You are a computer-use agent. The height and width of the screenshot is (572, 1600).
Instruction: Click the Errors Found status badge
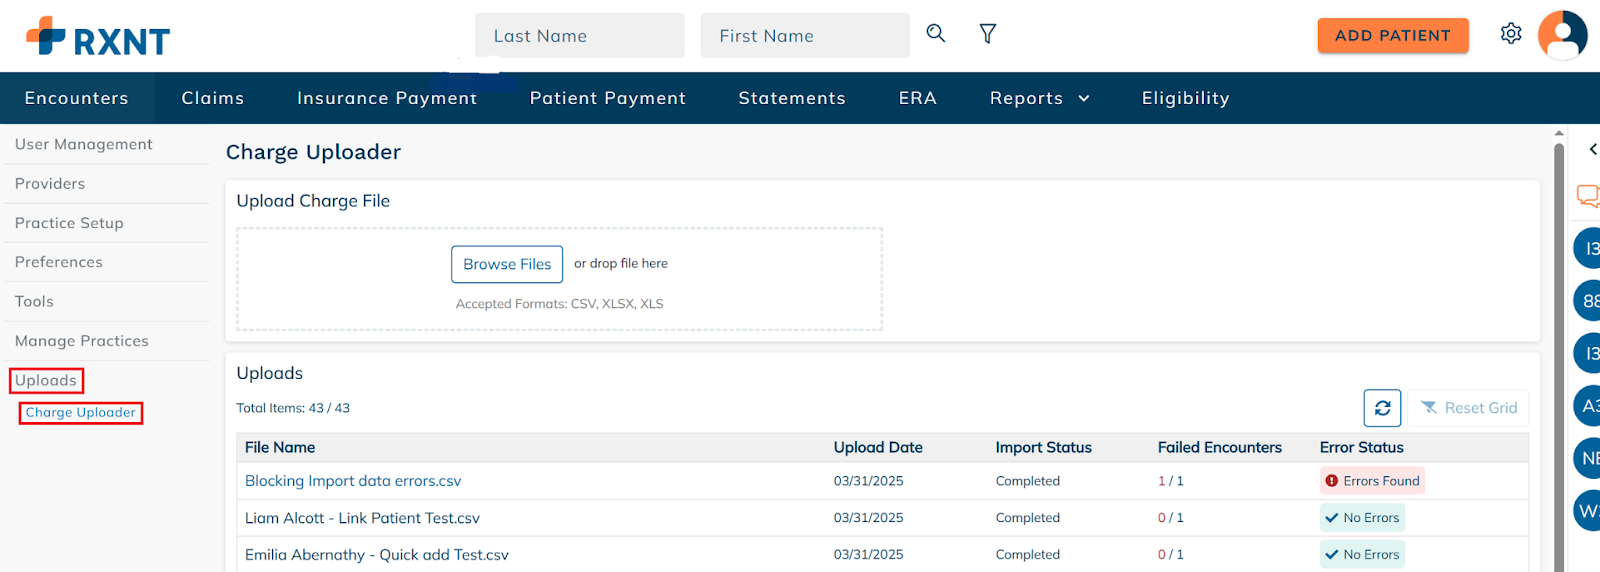point(1372,481)
